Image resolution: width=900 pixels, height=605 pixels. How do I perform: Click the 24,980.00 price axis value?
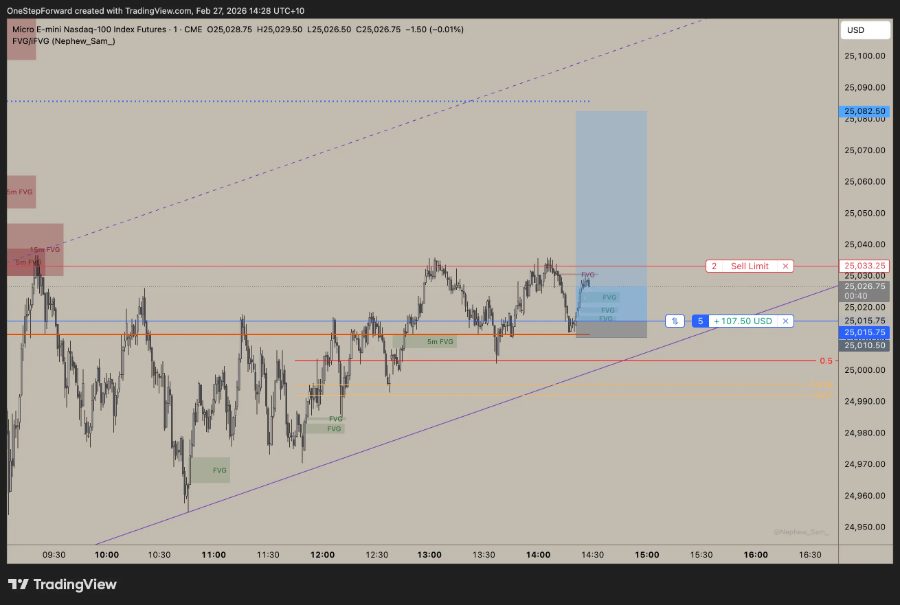tap(865, 433)
